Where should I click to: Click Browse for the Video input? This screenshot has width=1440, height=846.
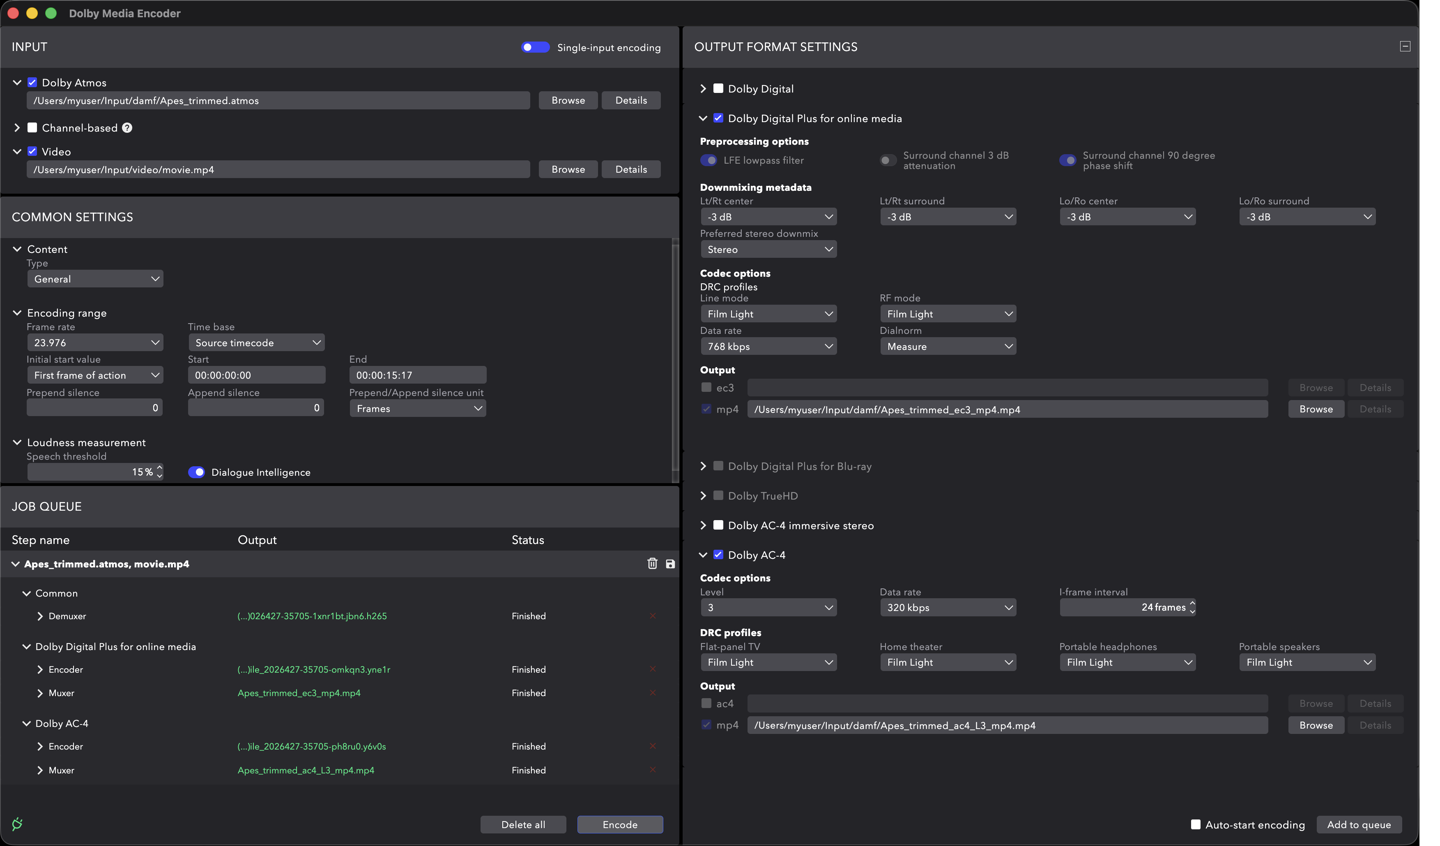pyautogui.click(x=568, y=169)
